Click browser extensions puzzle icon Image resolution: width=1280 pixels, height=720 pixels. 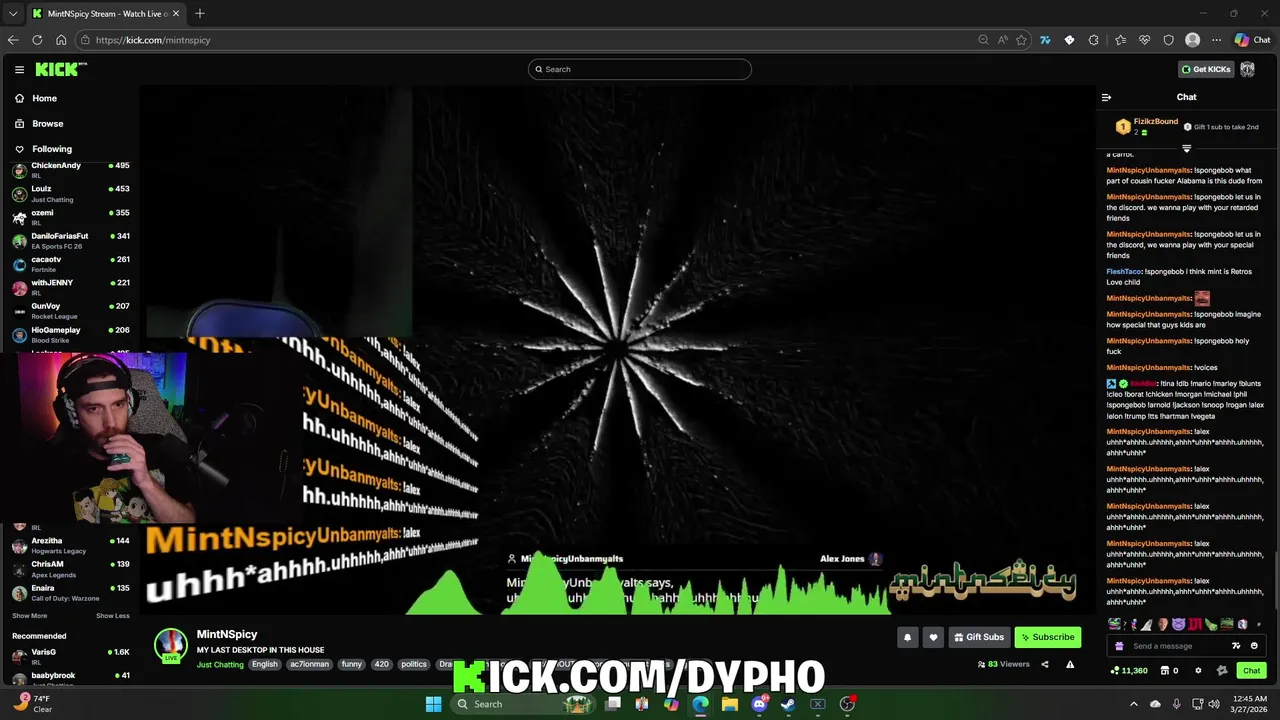(x=1094, y=40)
